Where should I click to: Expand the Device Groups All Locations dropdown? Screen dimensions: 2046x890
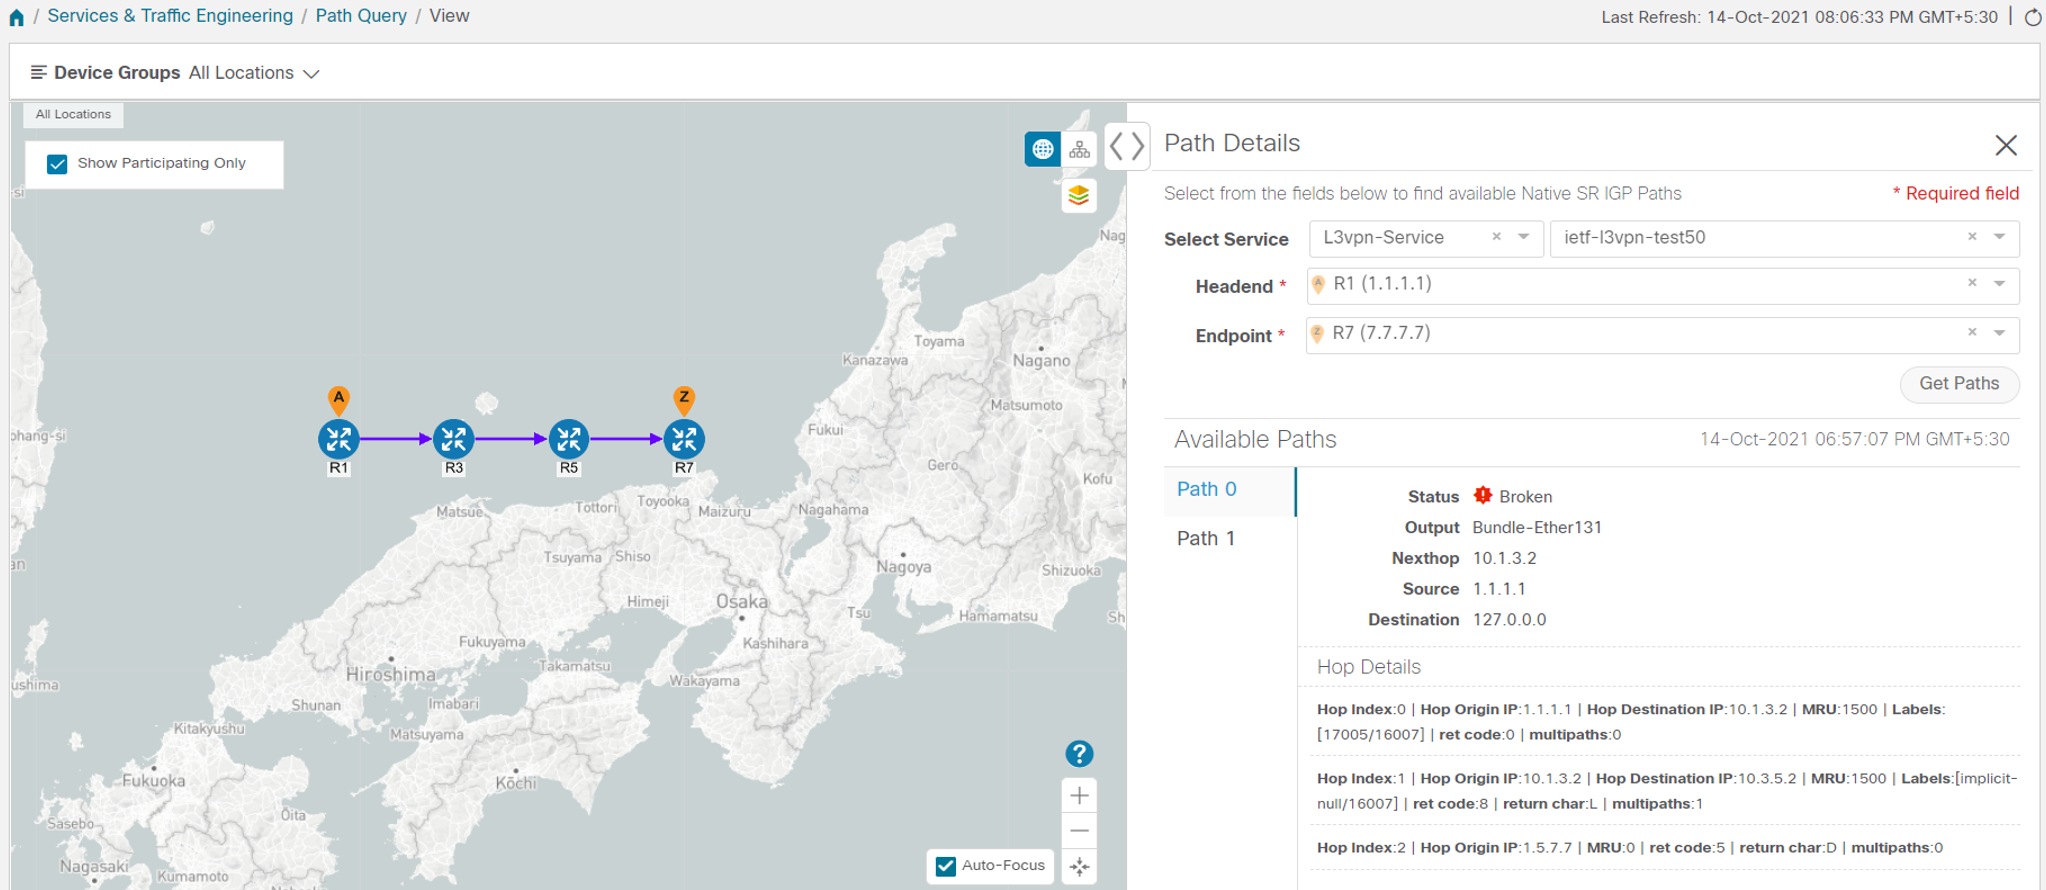click(311, 74)
